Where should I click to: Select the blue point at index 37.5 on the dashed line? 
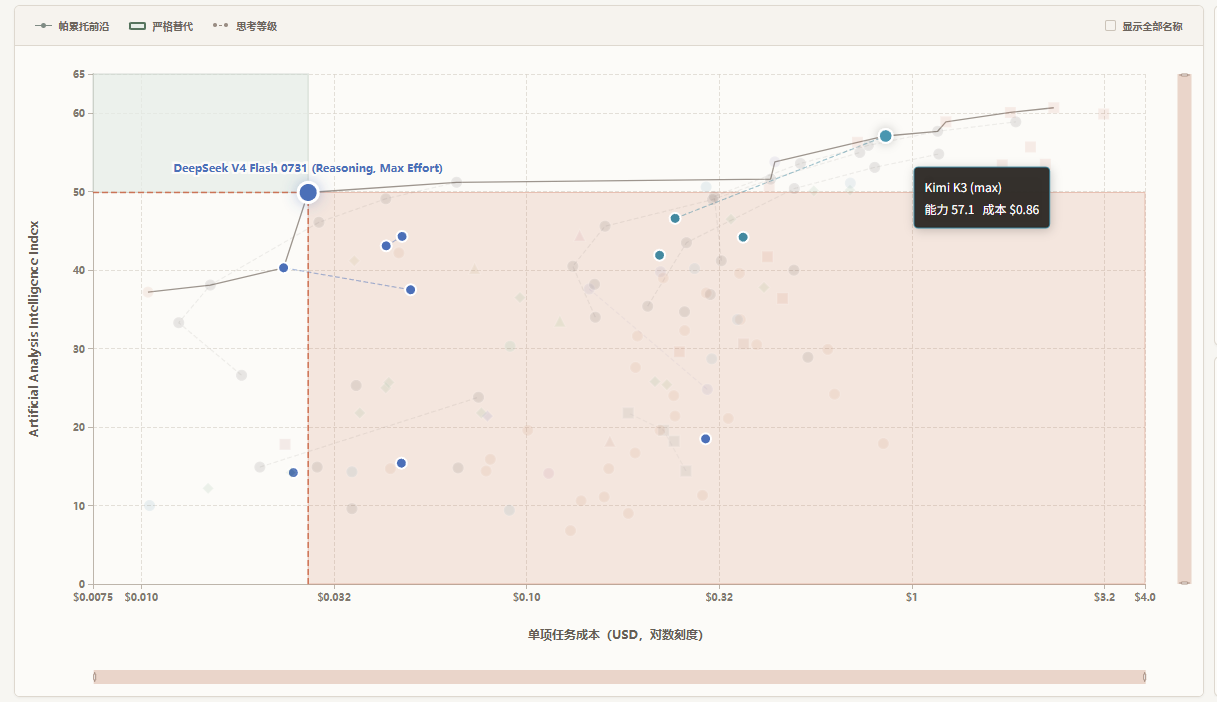(x=410, y=290)
